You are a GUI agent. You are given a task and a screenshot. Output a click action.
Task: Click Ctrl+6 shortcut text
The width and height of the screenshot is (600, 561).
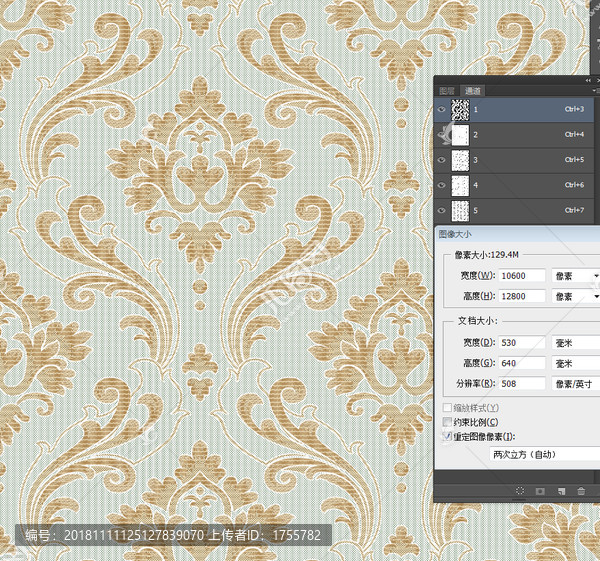click(x=574, y=185)
